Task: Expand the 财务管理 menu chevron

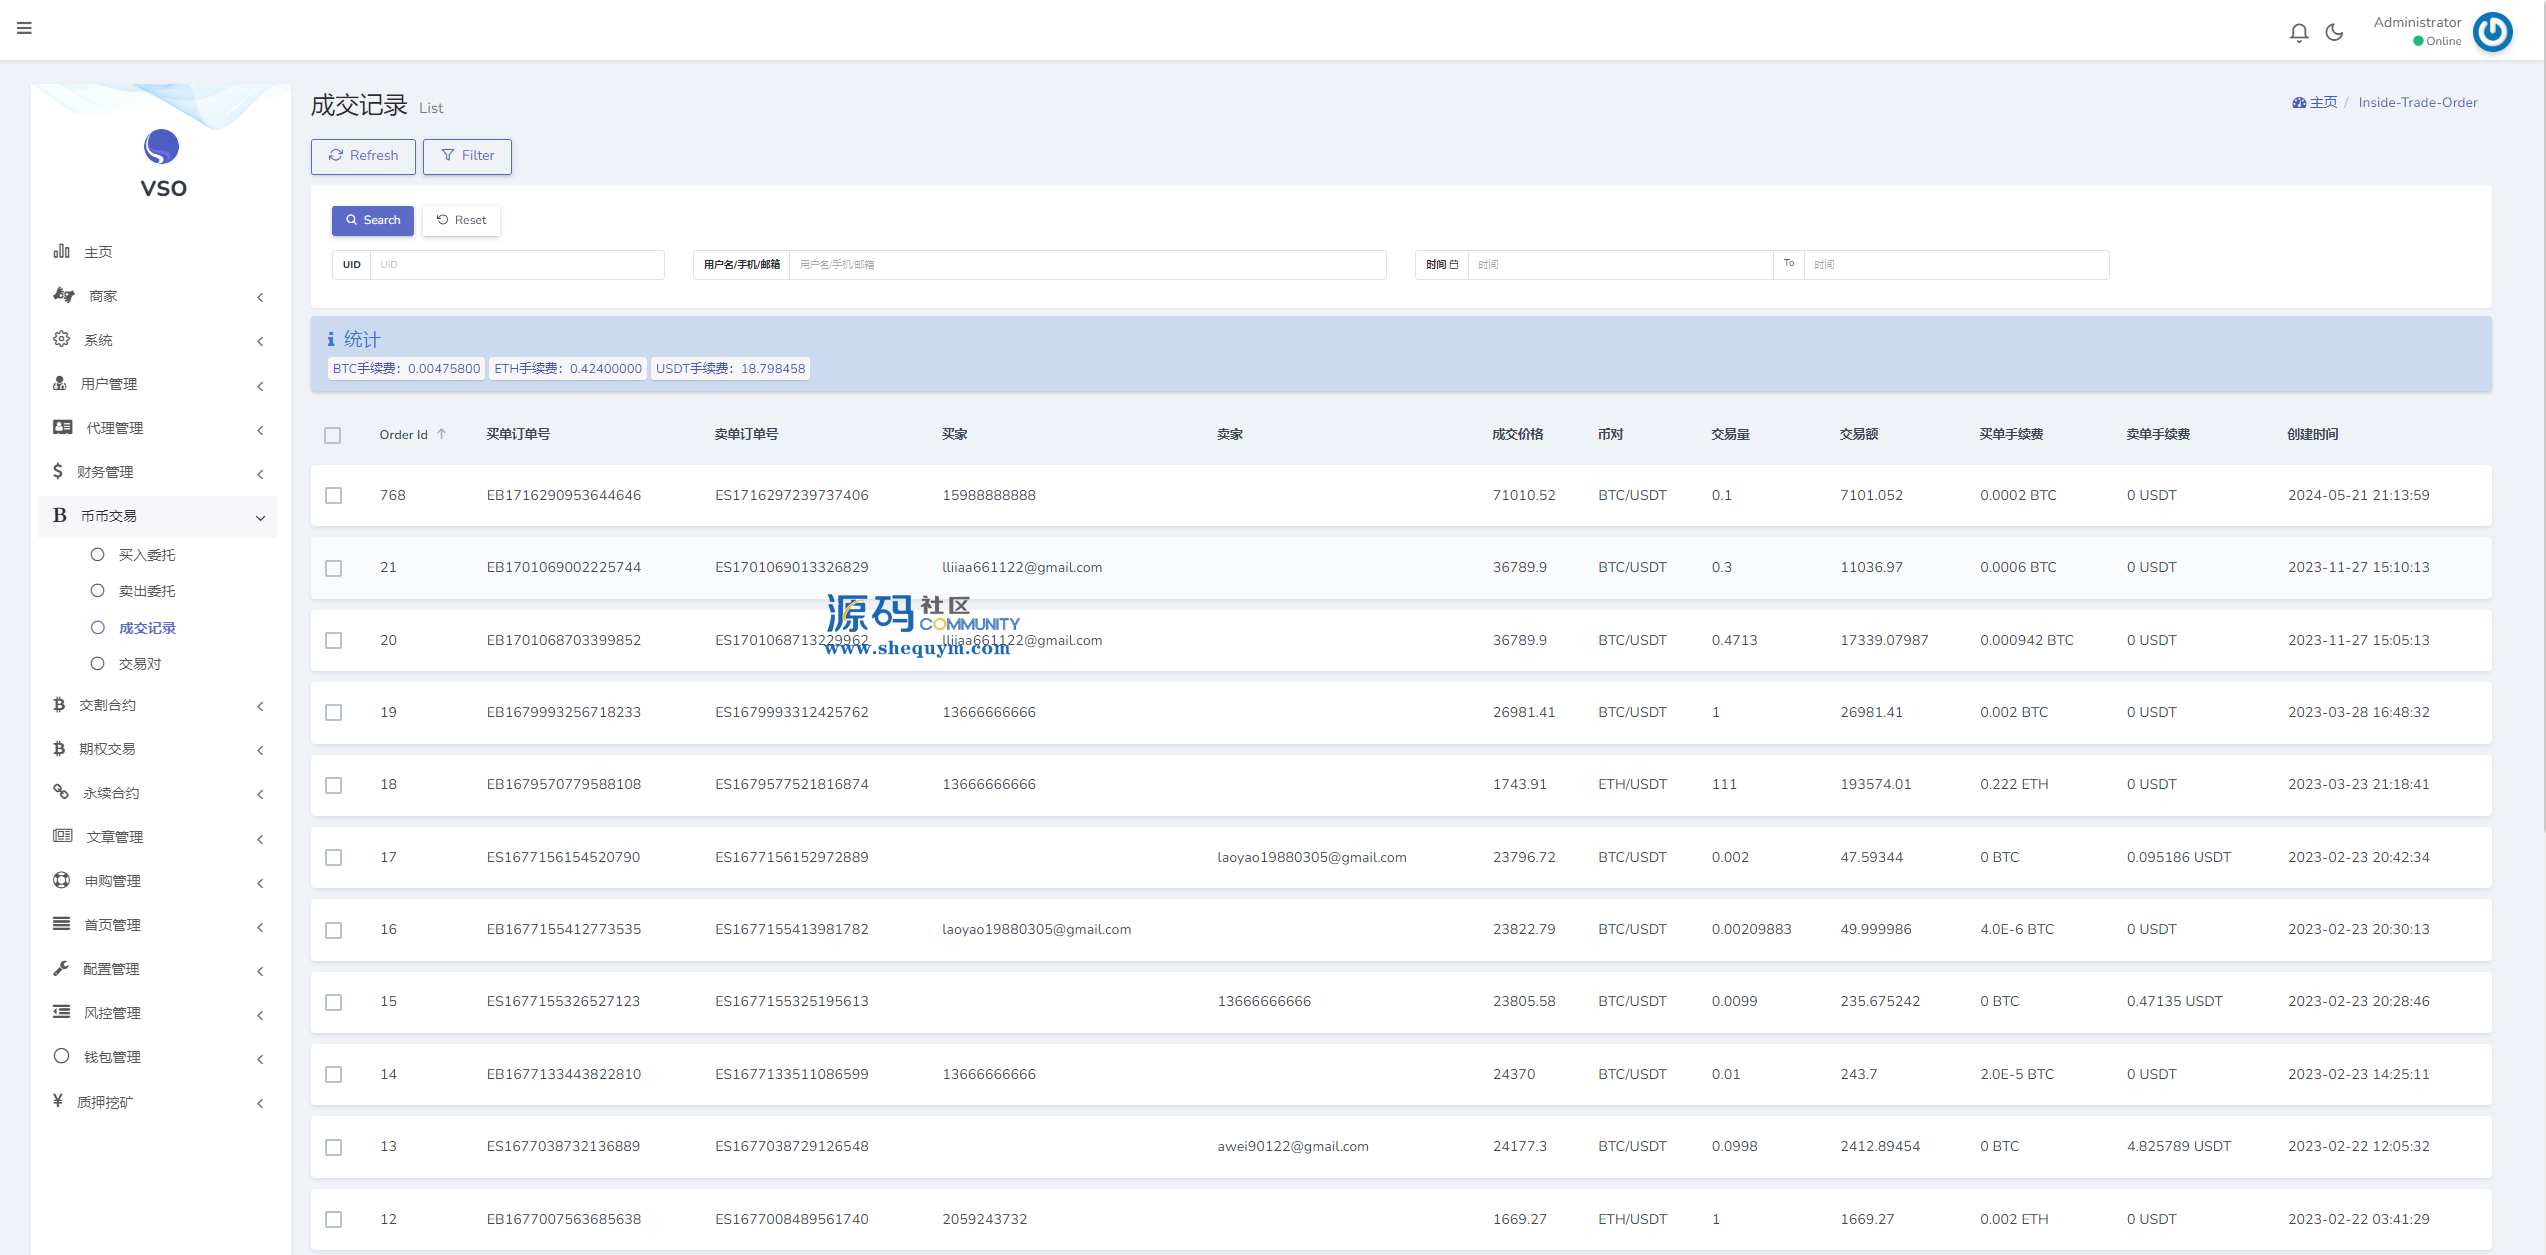Action: 260,473
